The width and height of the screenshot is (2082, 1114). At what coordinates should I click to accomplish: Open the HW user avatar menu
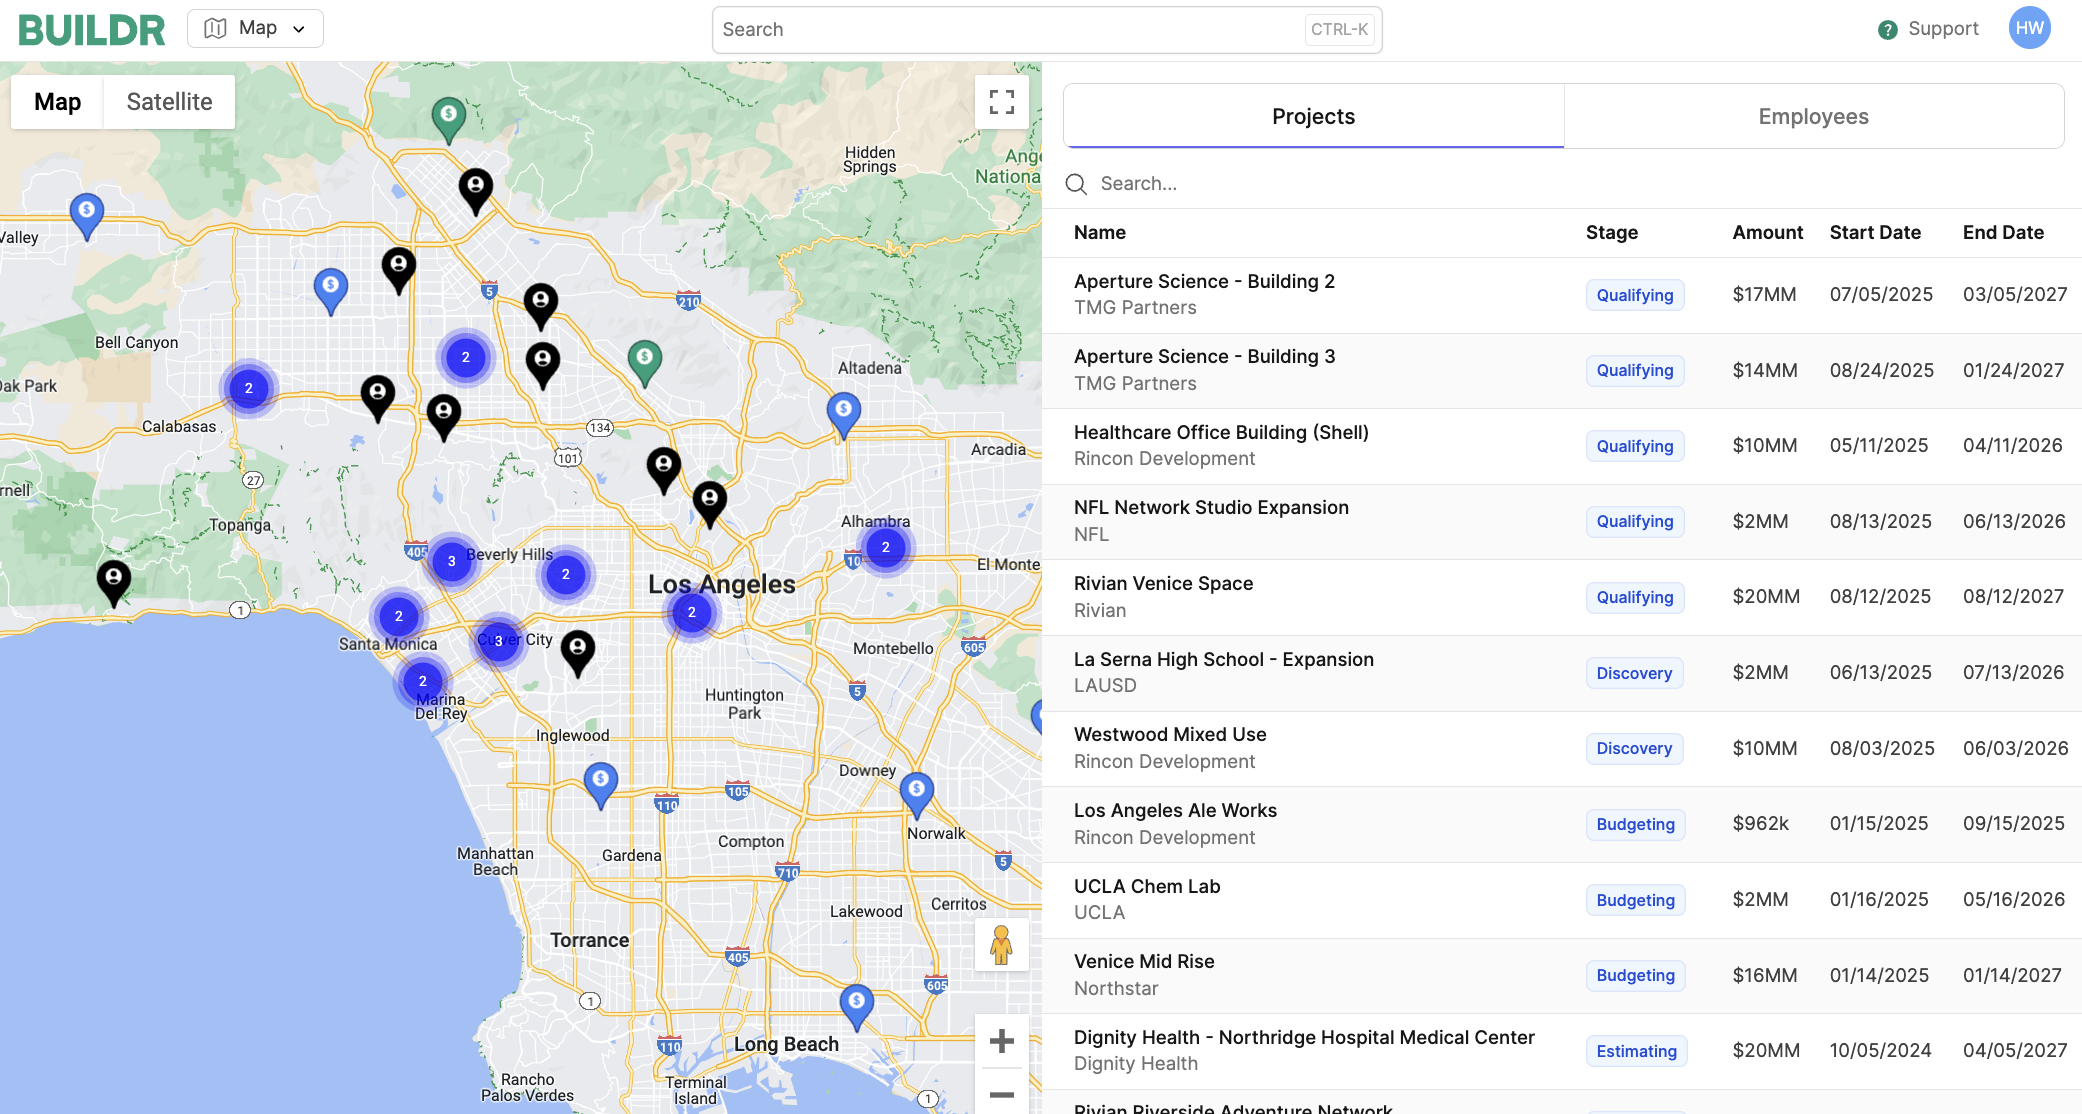coord(2029,28)
